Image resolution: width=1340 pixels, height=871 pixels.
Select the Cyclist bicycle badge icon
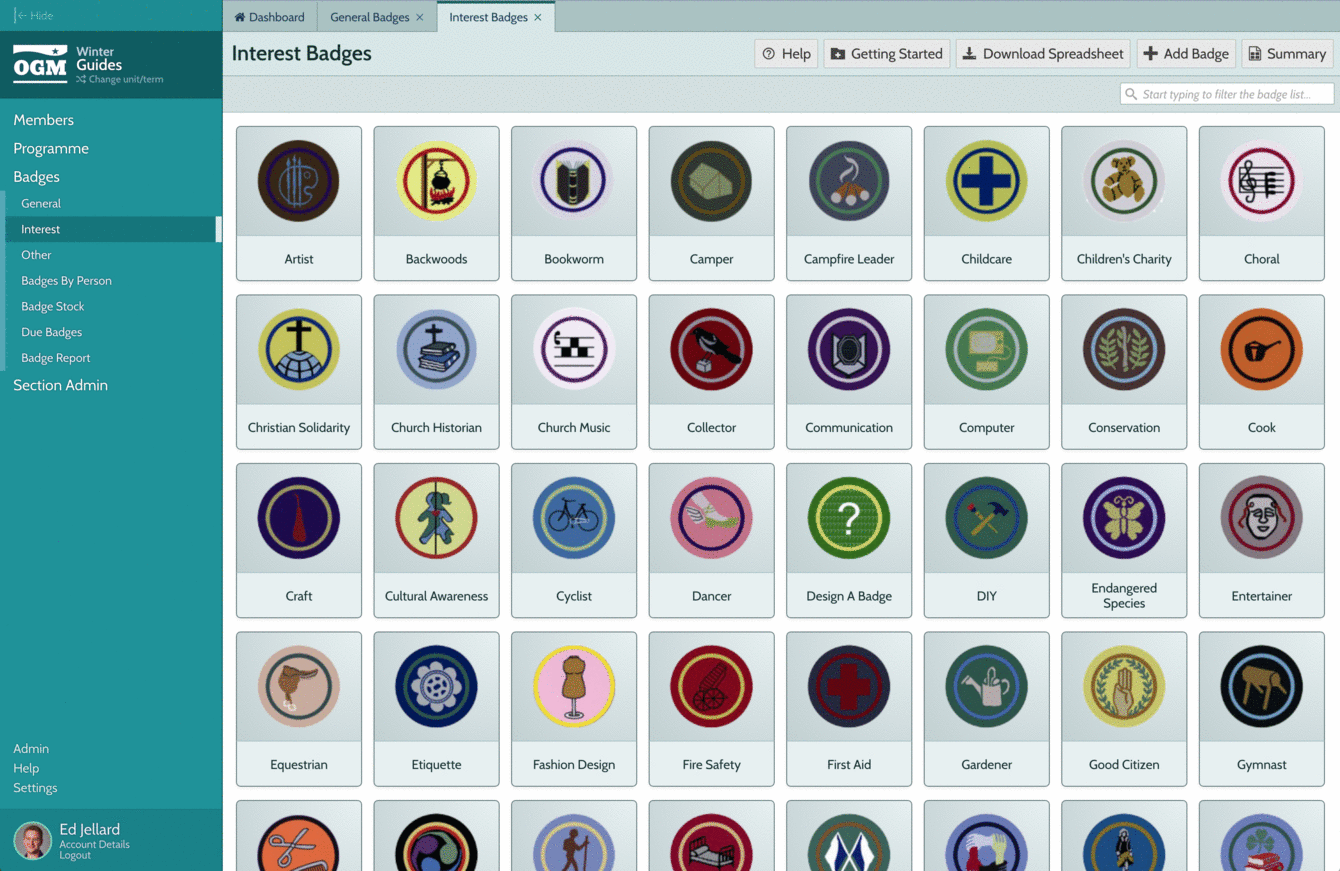coord(574,518)
